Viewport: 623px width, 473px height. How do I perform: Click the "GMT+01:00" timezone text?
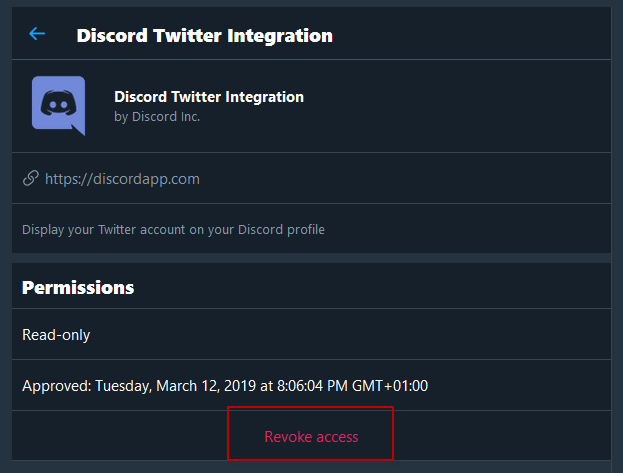coord(390,386)
